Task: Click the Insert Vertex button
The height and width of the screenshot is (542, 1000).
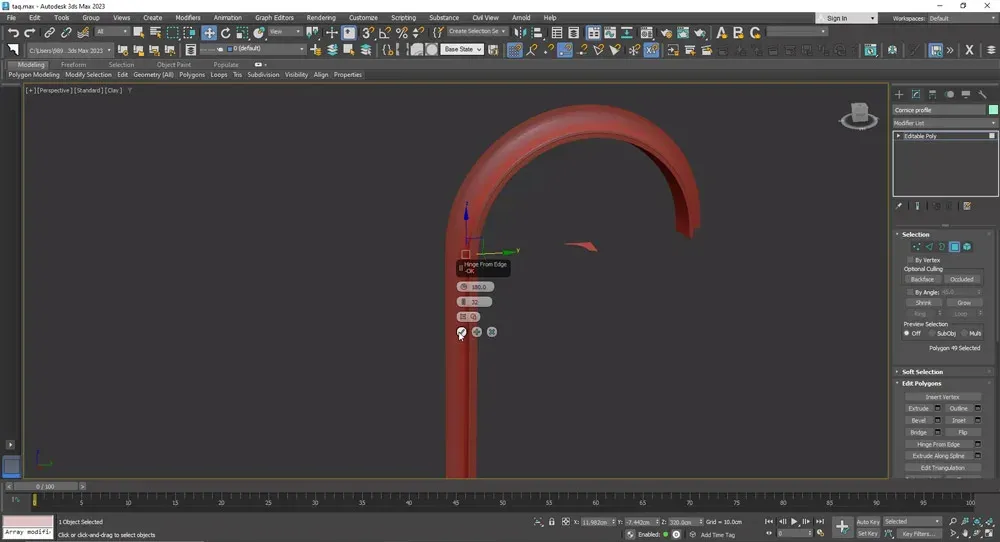Action: pos(942,397)
